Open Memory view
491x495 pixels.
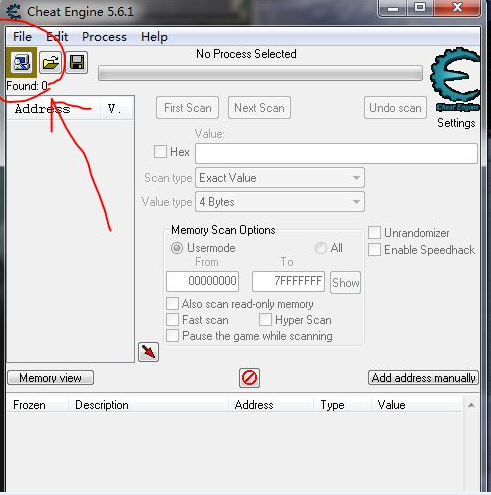(50, 378)
